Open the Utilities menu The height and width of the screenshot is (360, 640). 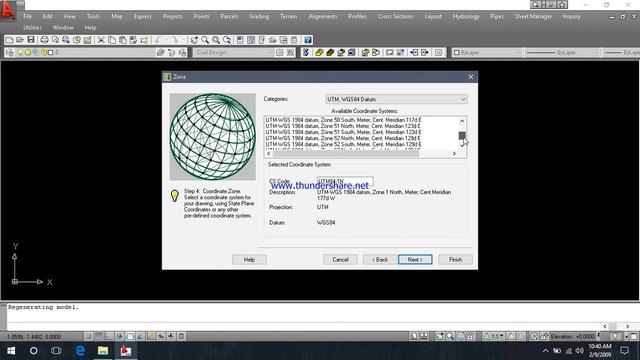pos(32,28)
